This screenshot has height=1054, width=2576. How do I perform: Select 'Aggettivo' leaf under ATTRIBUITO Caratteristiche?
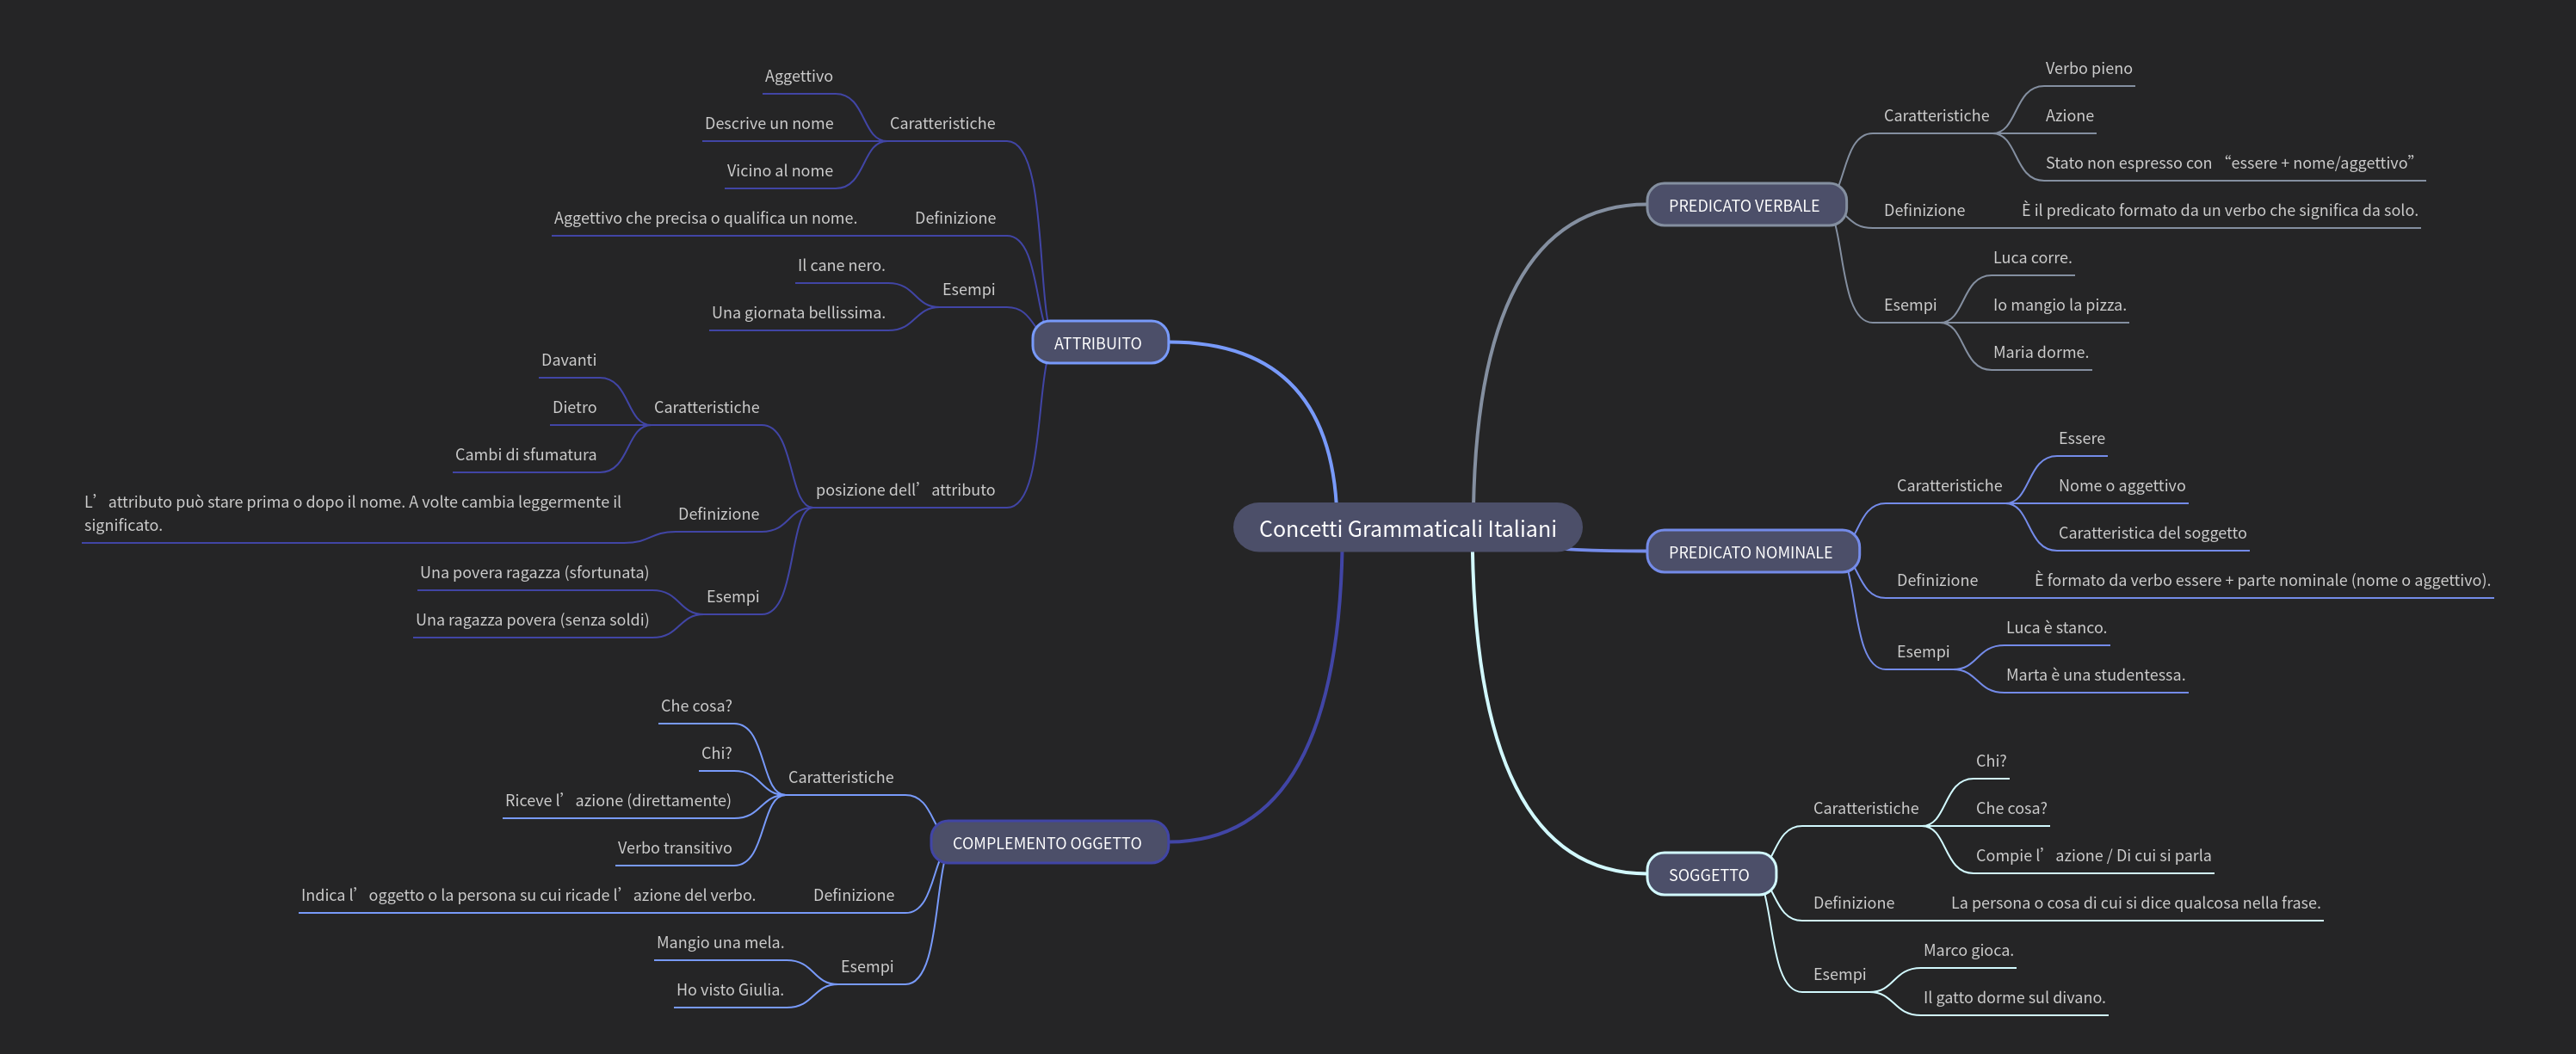(798, 77)
